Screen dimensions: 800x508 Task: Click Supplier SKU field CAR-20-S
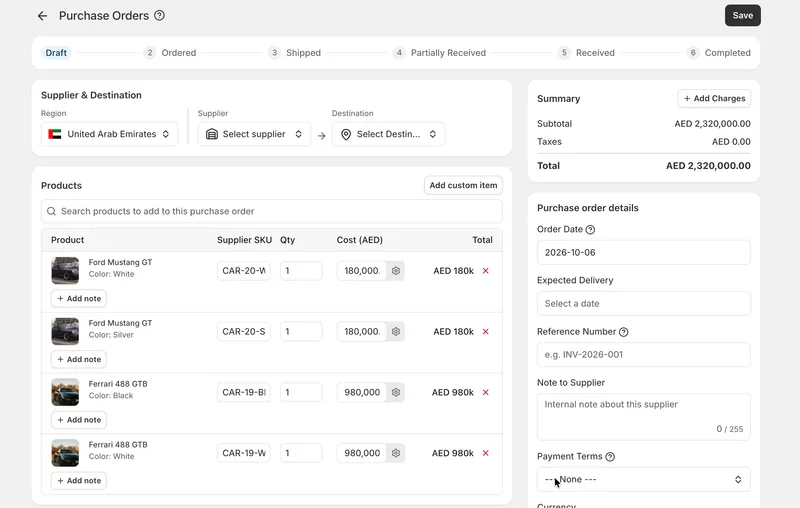[244, 332]
